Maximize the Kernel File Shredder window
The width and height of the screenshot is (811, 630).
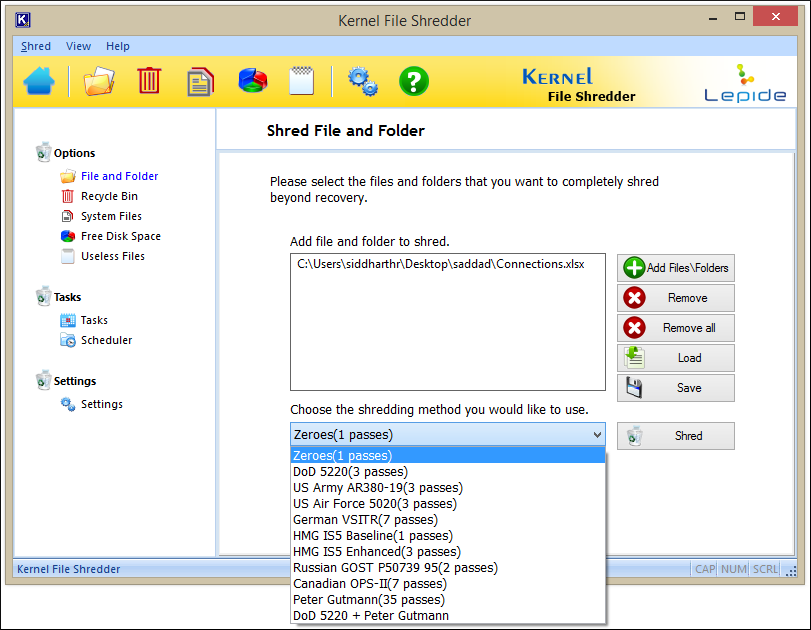tap(740, 17)
